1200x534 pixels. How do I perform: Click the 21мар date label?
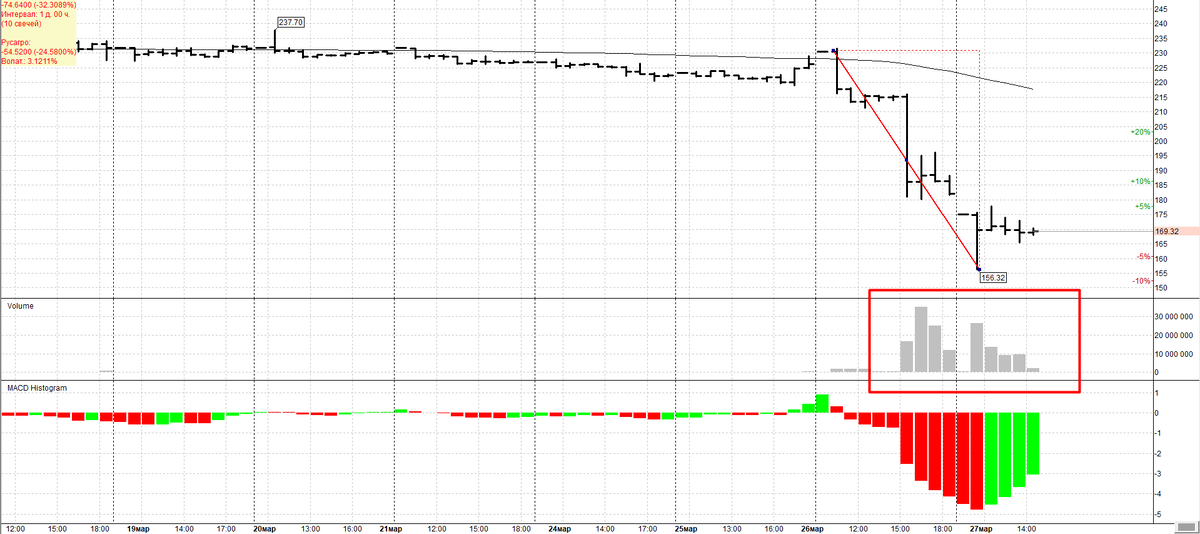click(392, 527)
